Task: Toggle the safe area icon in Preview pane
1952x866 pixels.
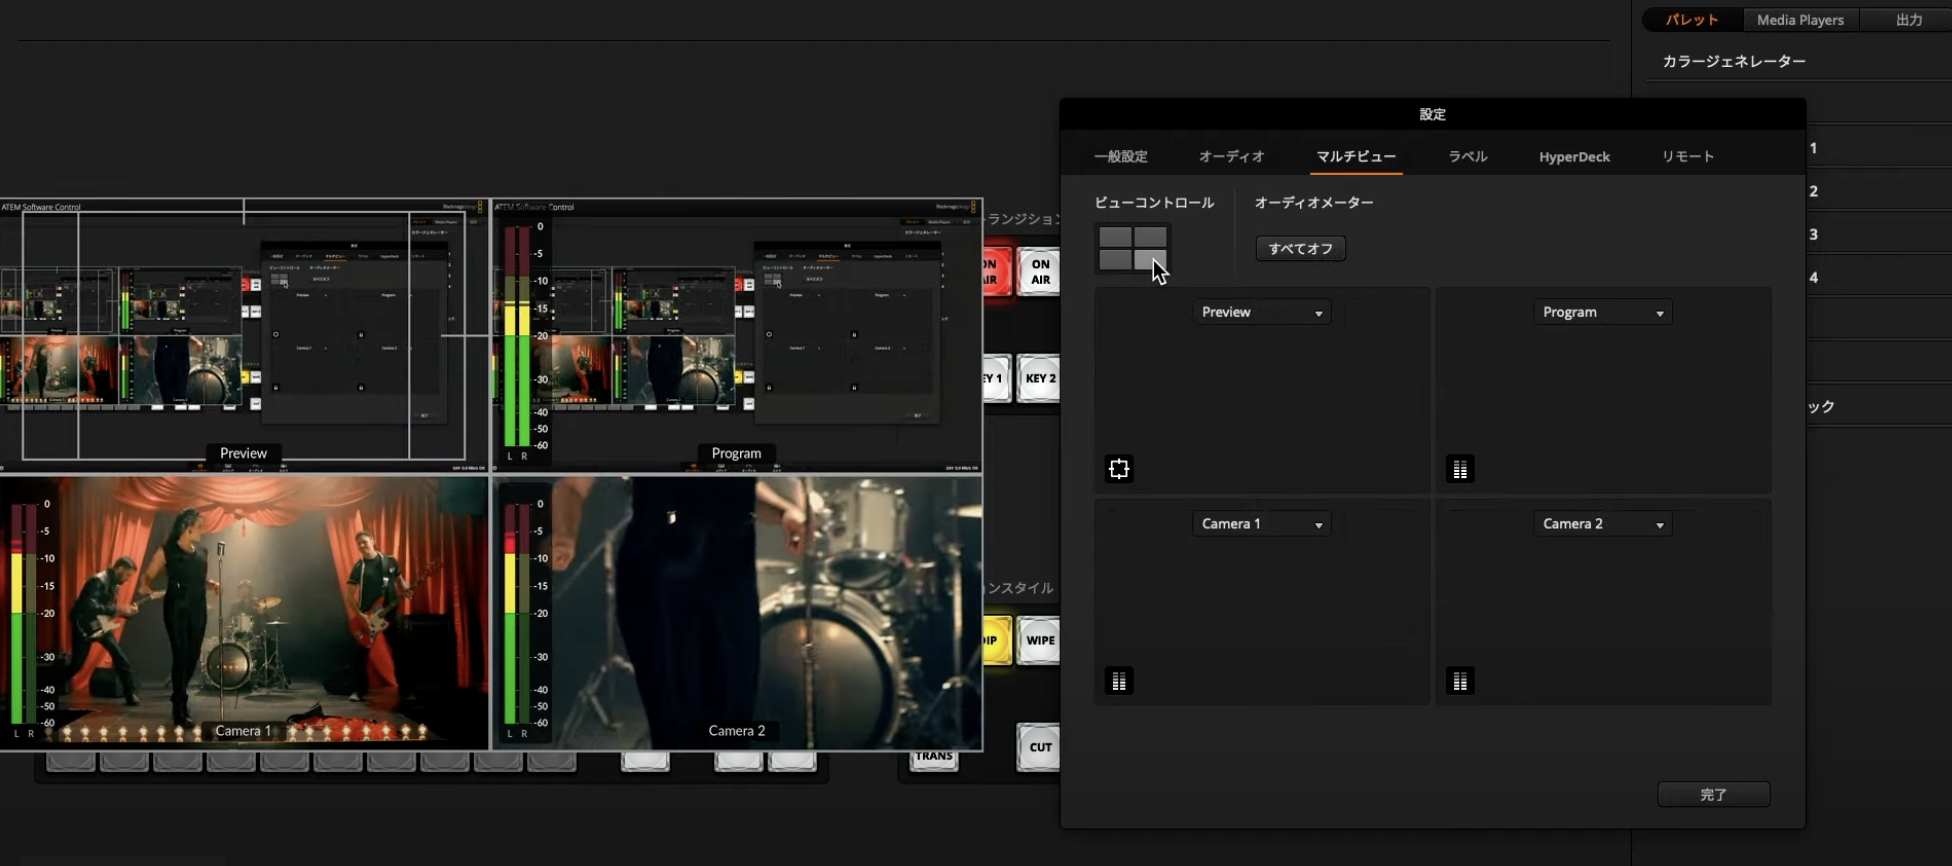Action: [x=1119, y=469]
